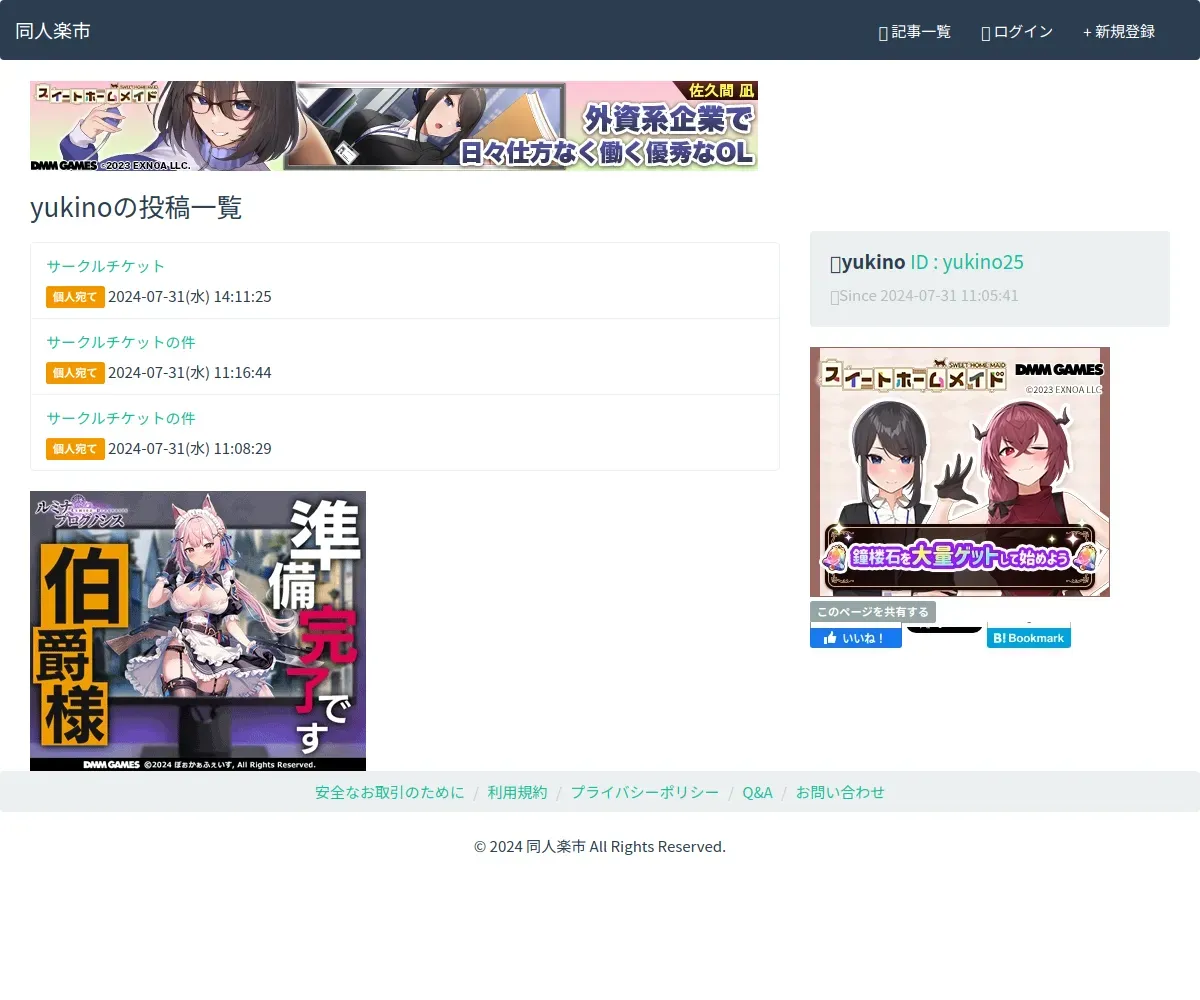
Task: Open the お問い合わせ footer link
Action: tap(840, 792)
